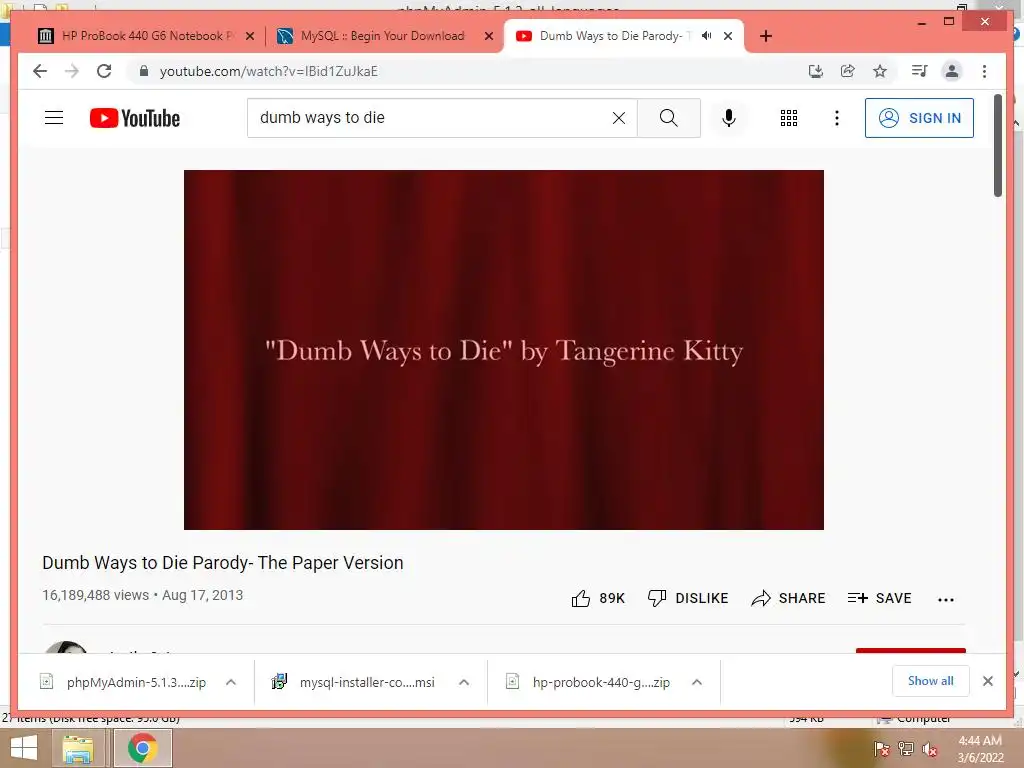Mute the tab via the speaker icon

(x=706, y=36)
